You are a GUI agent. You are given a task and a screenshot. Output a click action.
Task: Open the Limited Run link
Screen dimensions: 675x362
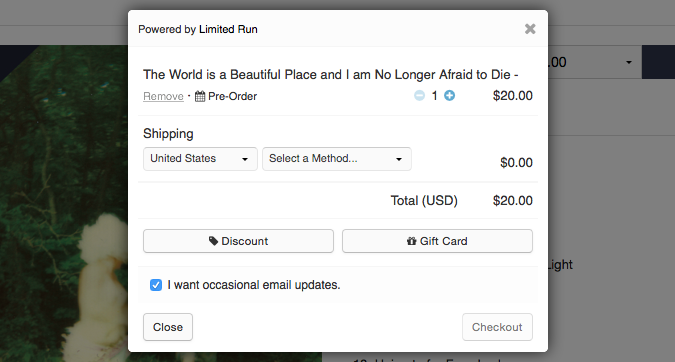(228, 29)
